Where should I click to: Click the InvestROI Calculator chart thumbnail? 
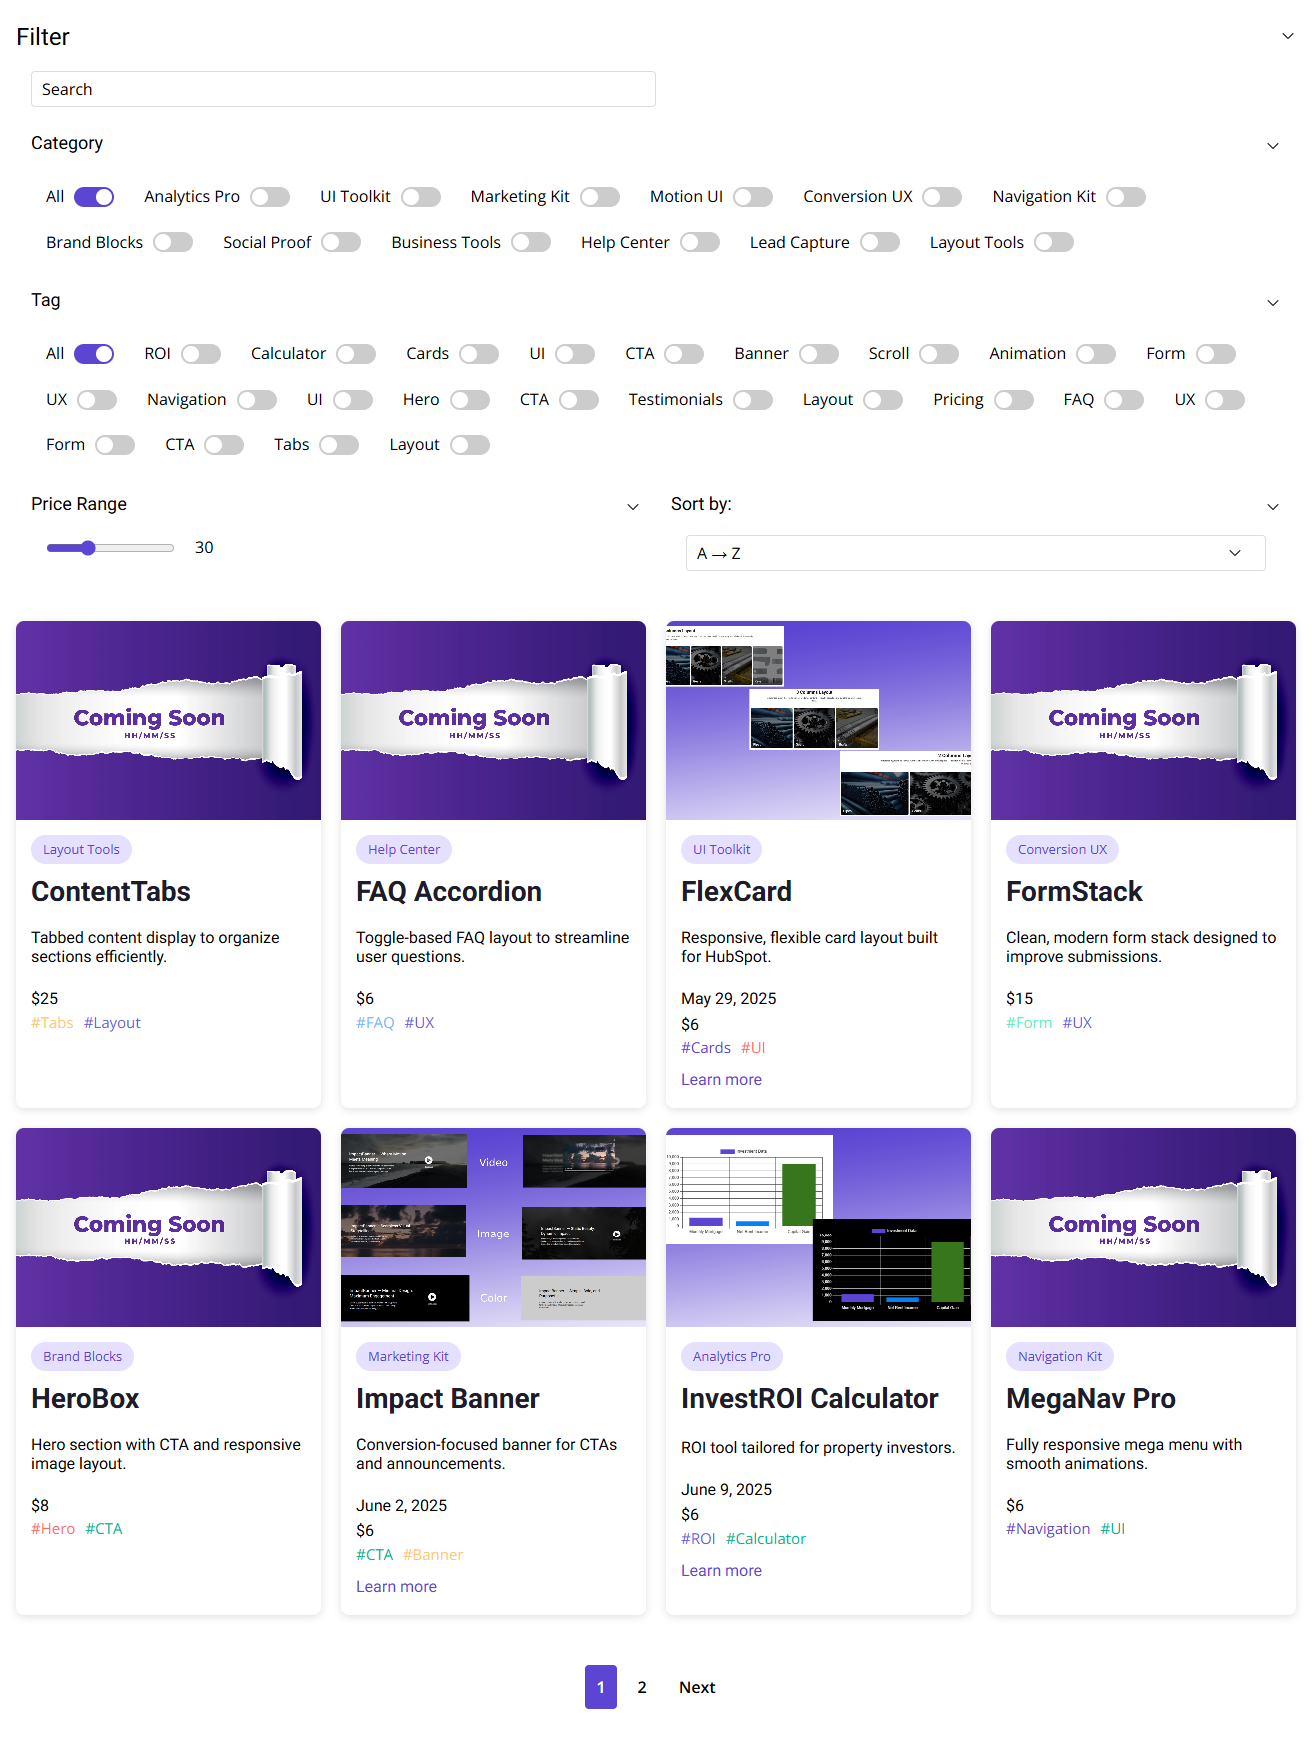(x=818, y=1227)
